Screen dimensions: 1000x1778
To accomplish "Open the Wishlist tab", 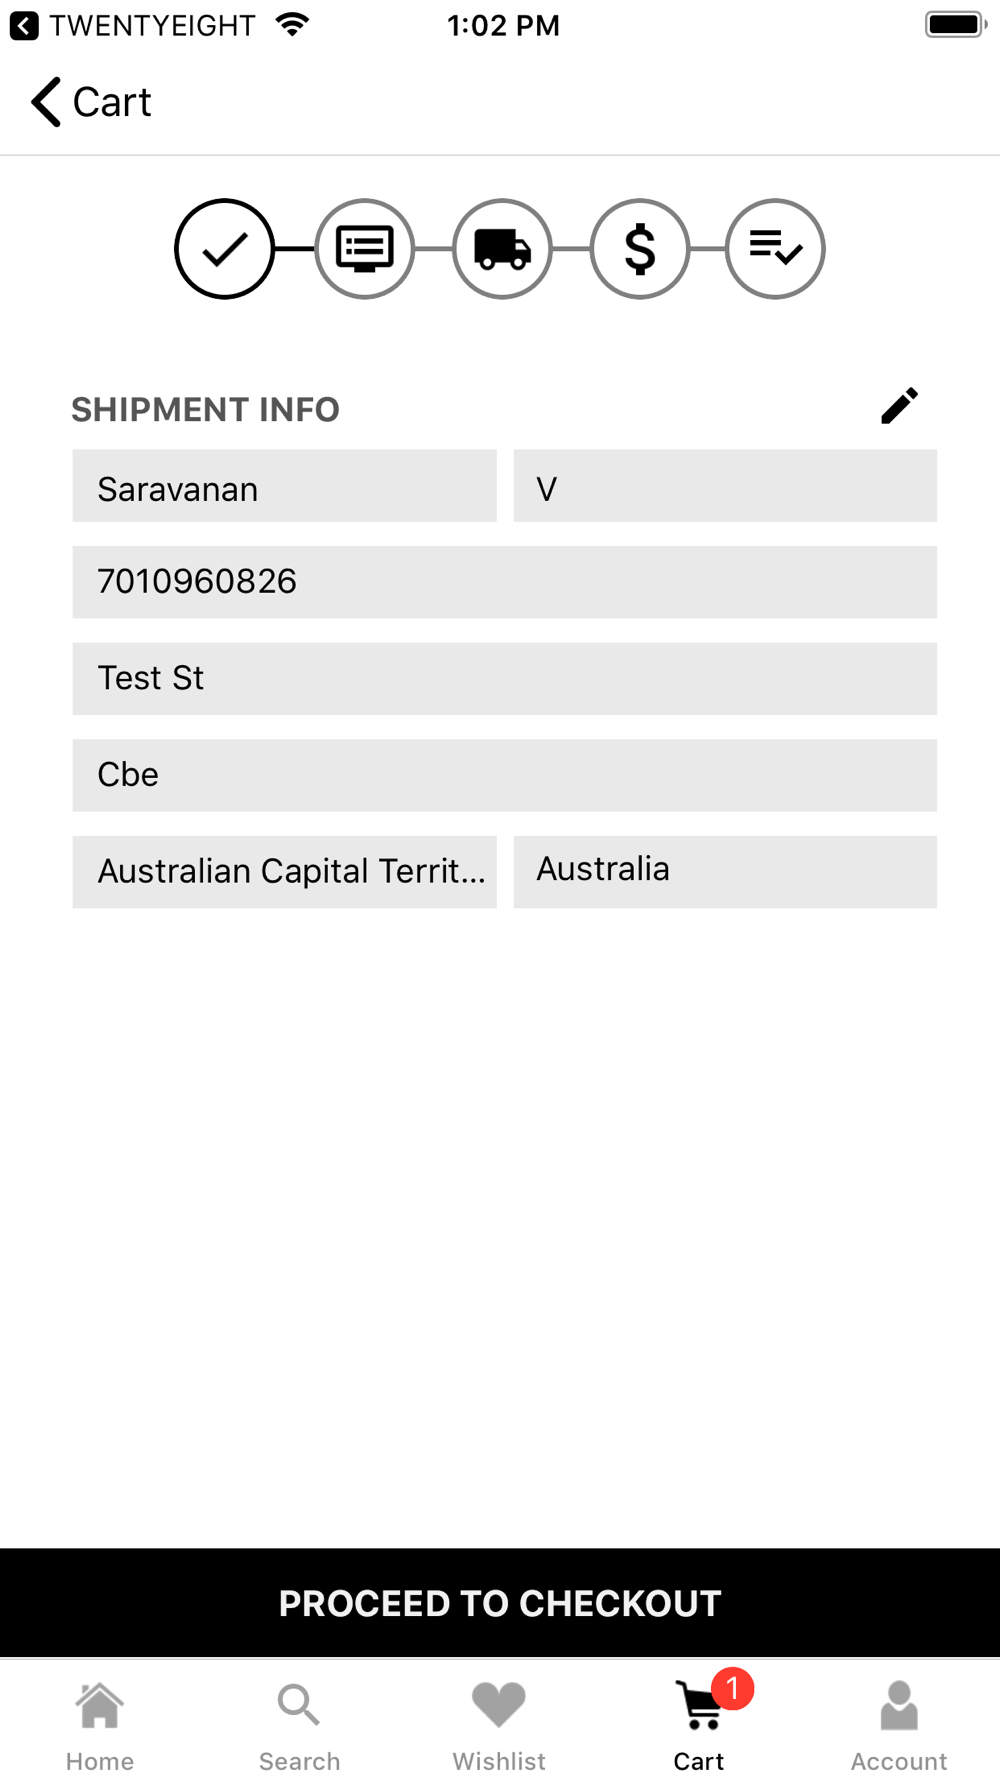I will [499, 1725].
